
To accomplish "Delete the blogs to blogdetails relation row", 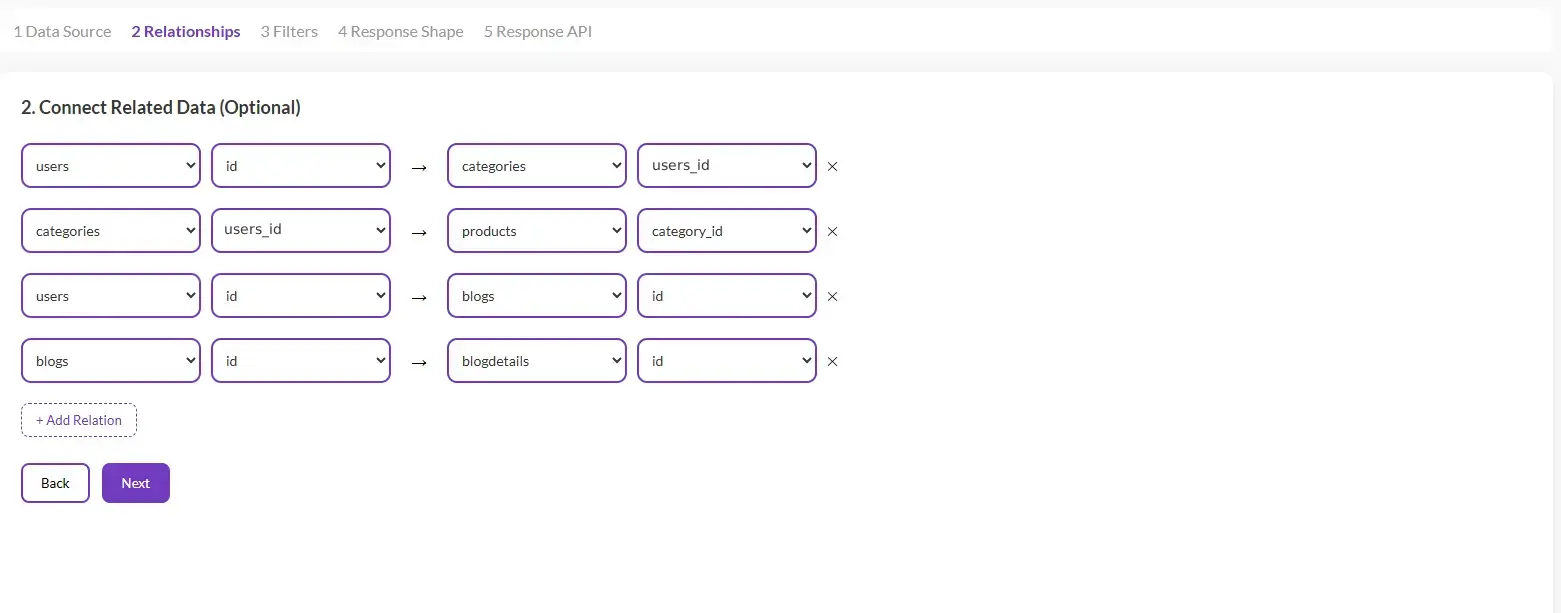I will 832,362.
